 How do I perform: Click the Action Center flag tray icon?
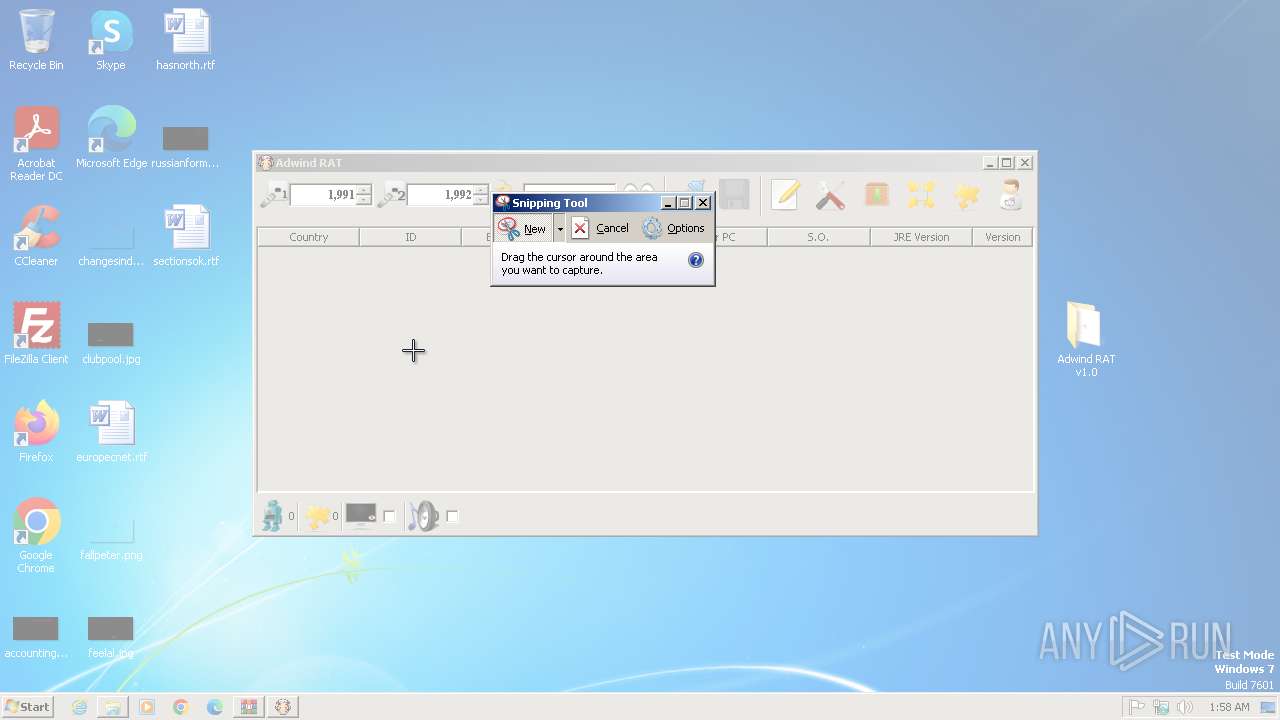pos(1137,707)
